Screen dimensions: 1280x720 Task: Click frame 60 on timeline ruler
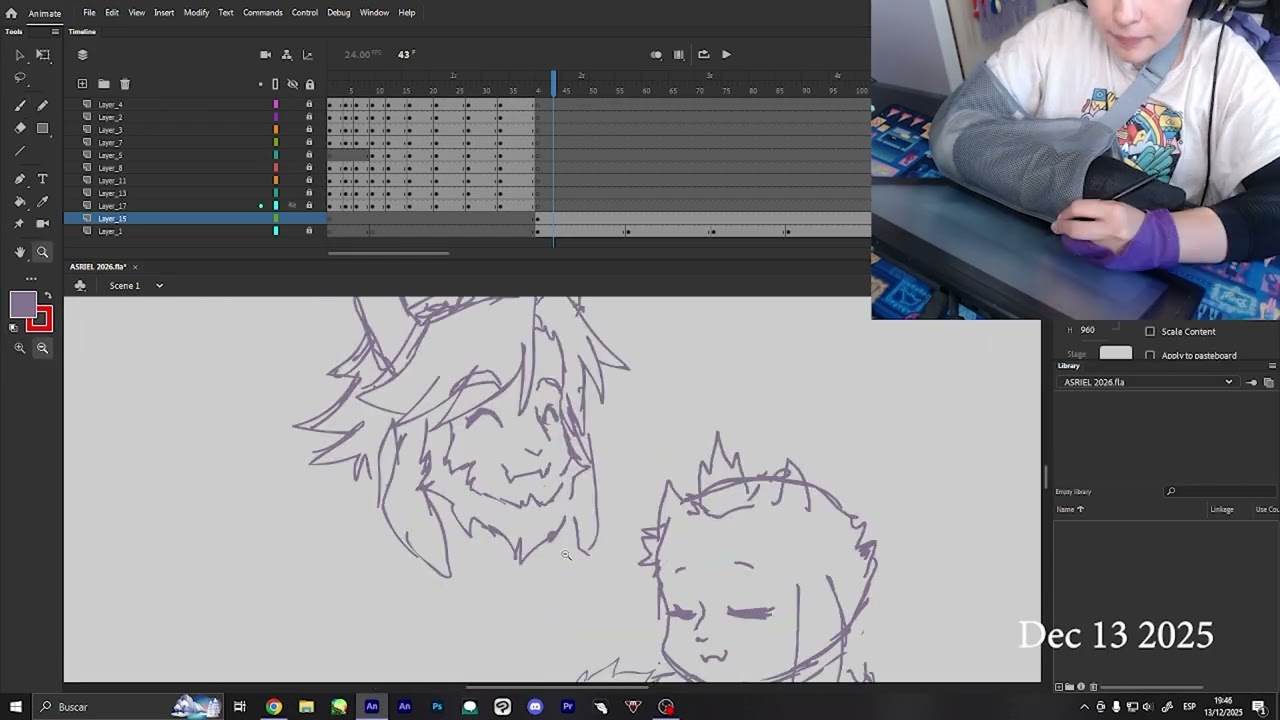(646, 91)
